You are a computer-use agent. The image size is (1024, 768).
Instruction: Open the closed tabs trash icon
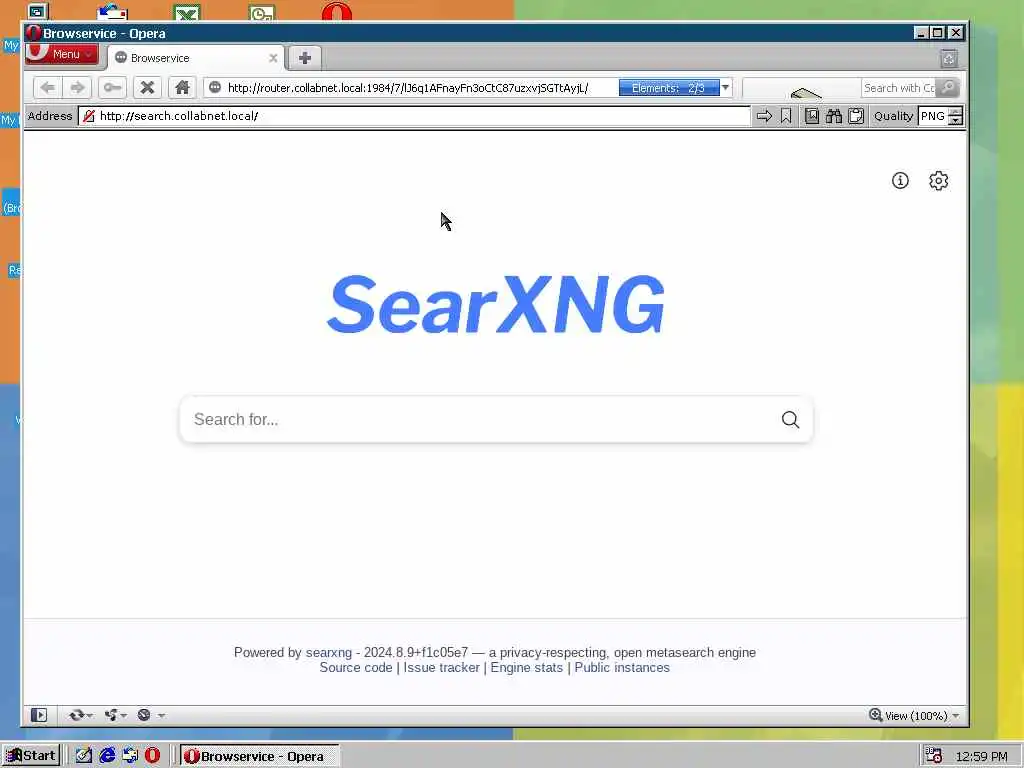[x=949, y=59]
